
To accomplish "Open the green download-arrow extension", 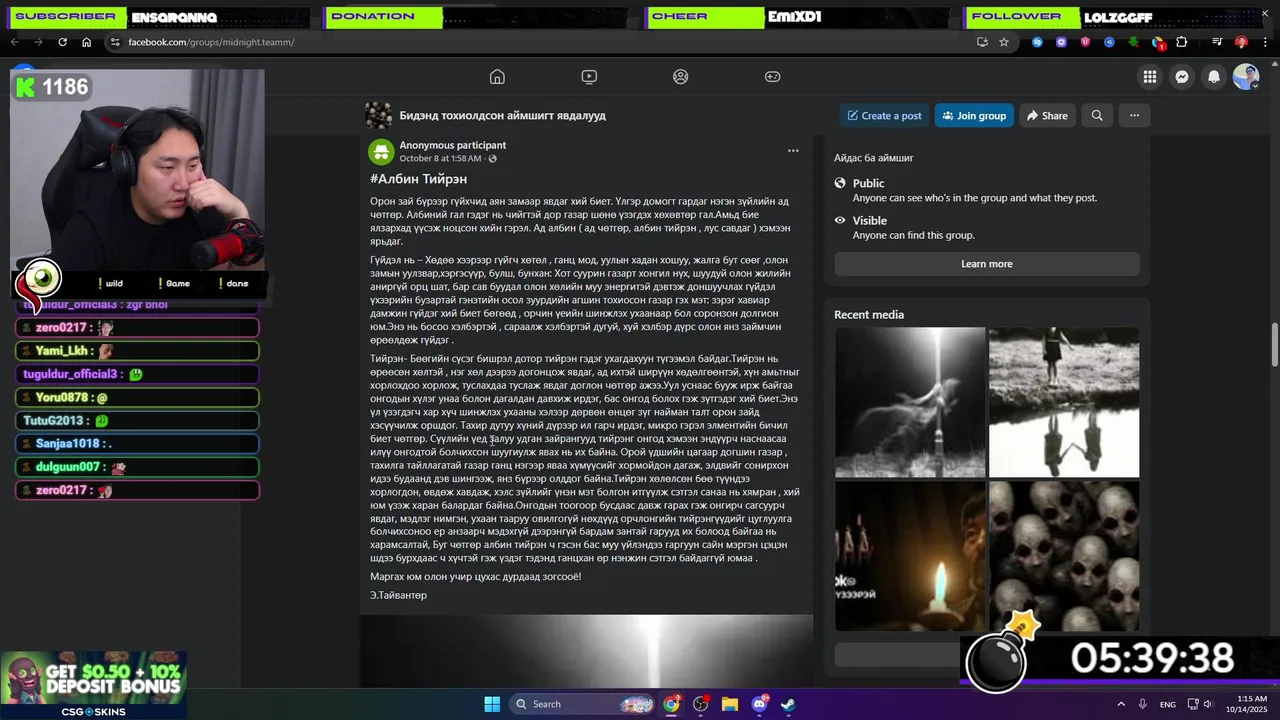I will [1133, 42].
